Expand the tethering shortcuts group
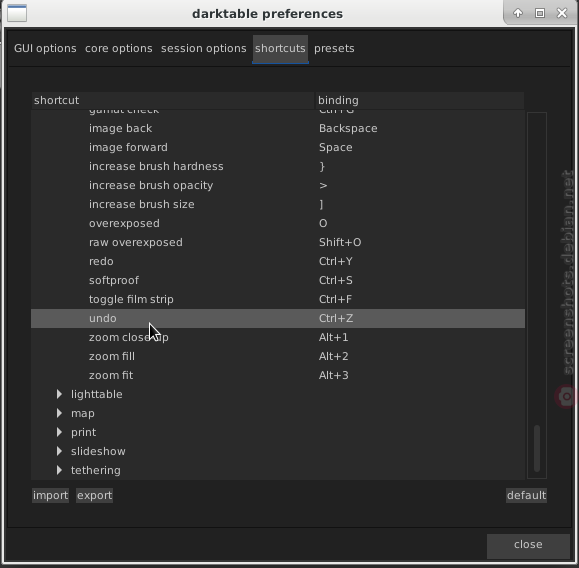This screenshot has width=579, height=568. (x=59, y=470)
